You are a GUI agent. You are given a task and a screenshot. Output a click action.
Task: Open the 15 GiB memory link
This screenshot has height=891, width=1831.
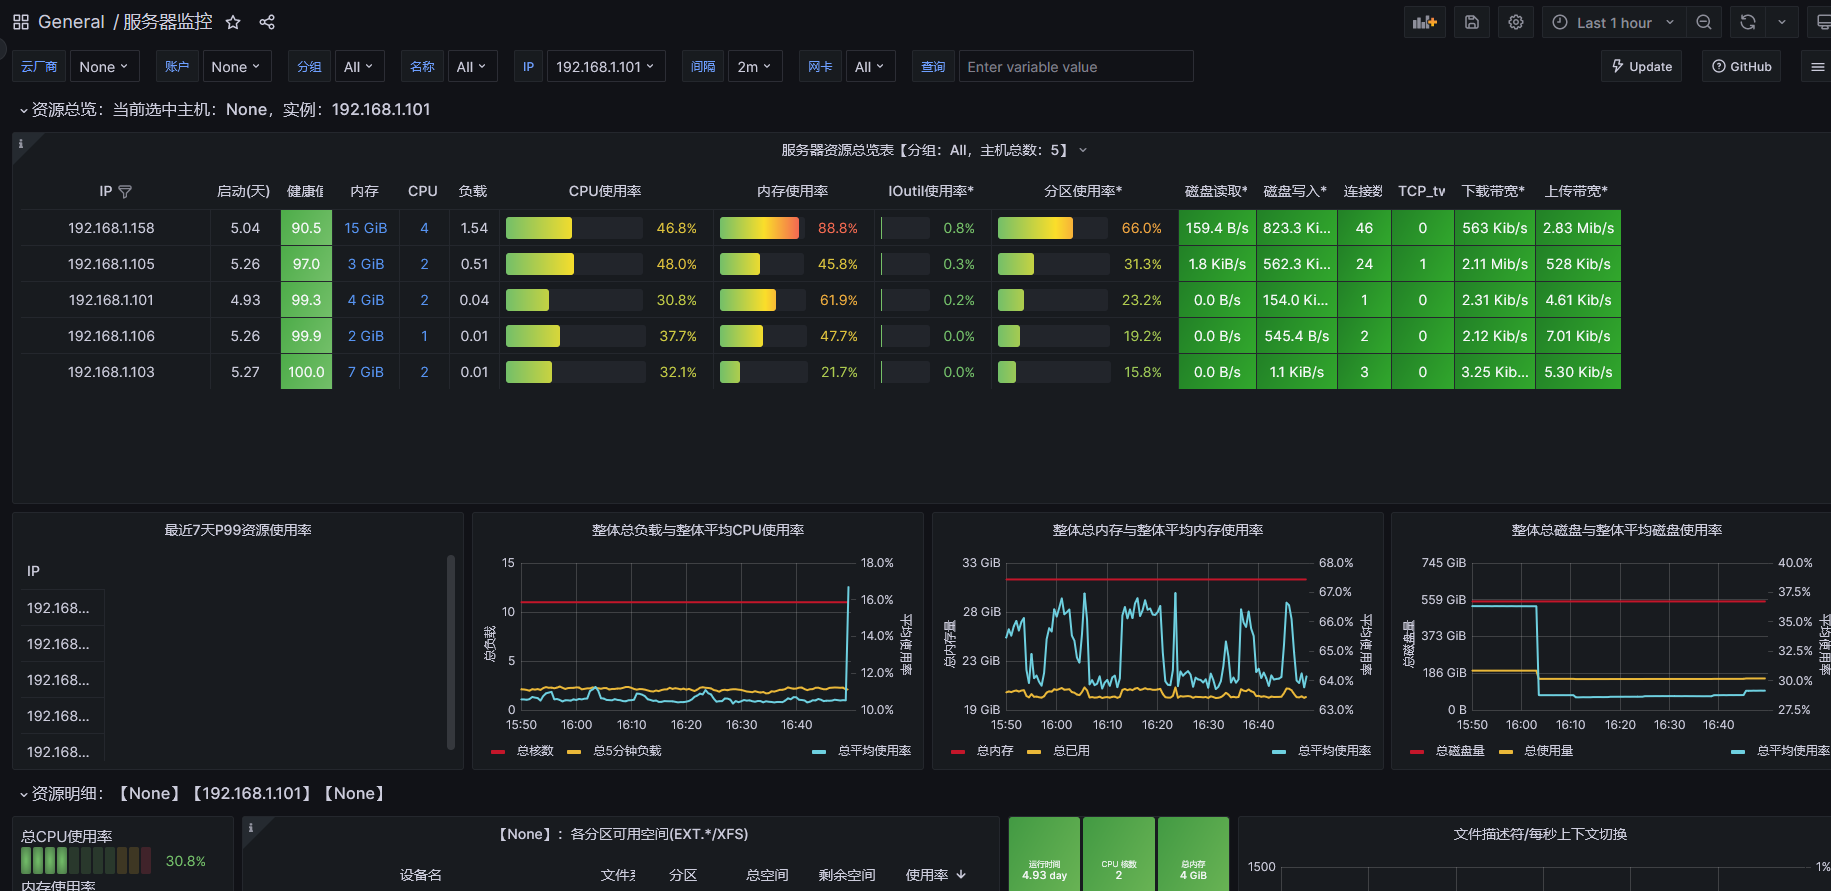coord(366,228)
